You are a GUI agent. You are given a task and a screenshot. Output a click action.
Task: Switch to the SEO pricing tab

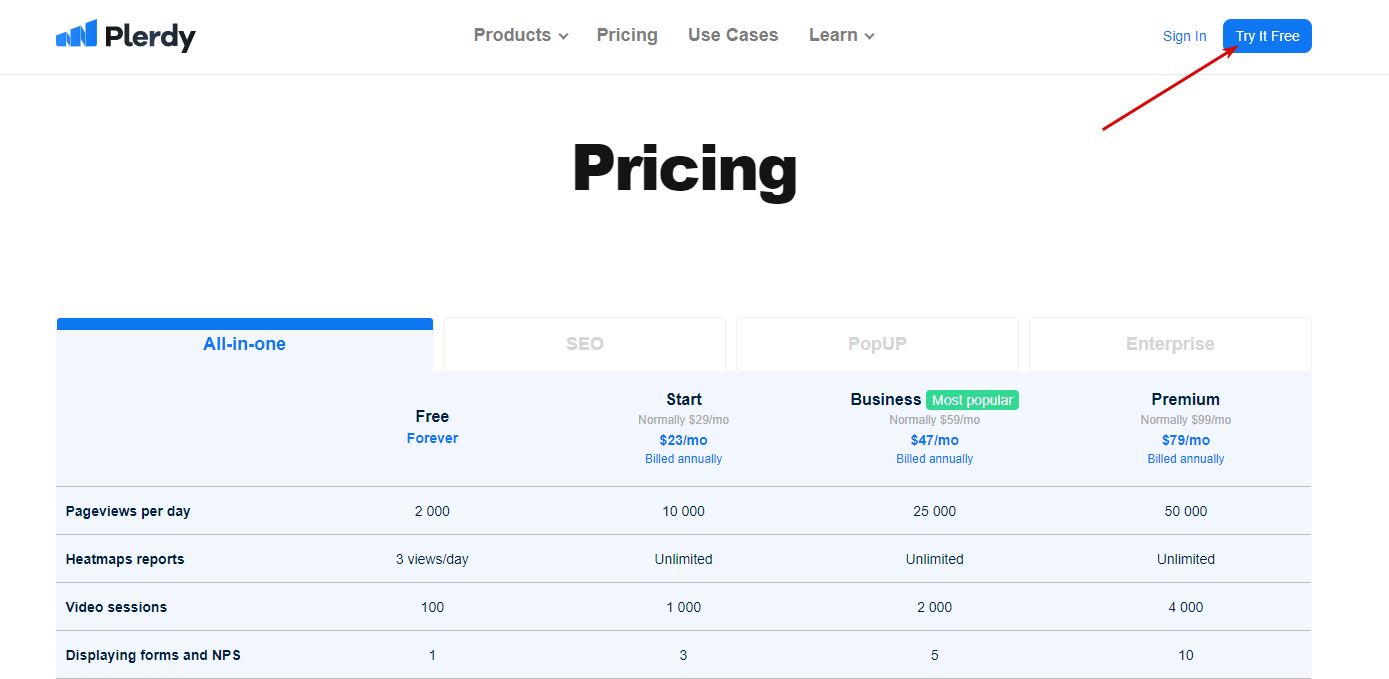pos(585,344)
